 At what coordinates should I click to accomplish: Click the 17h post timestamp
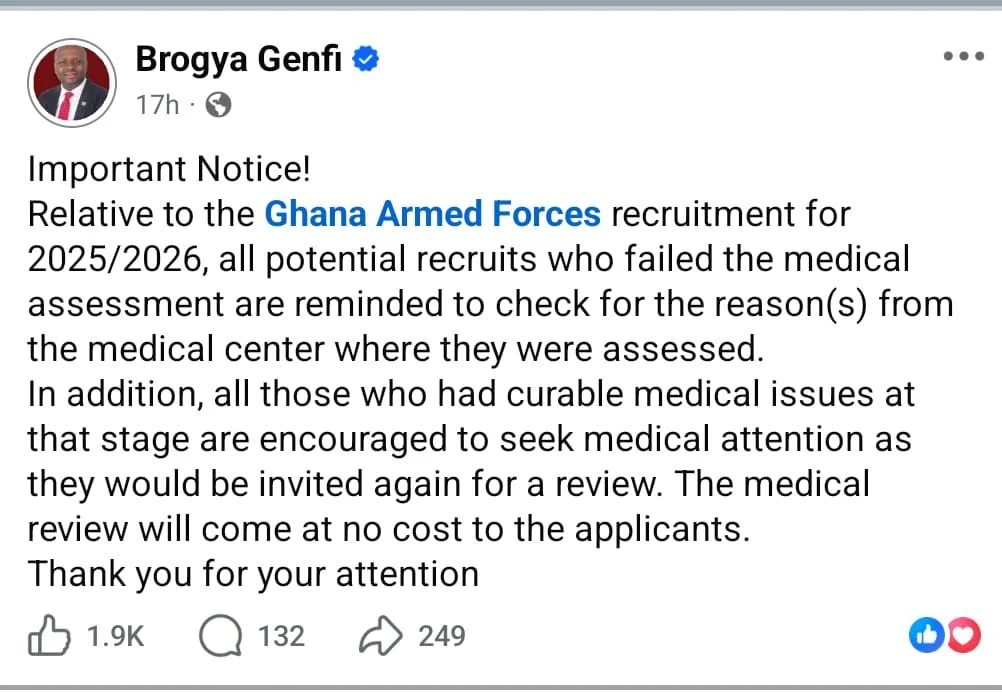(x=156, y=105)
